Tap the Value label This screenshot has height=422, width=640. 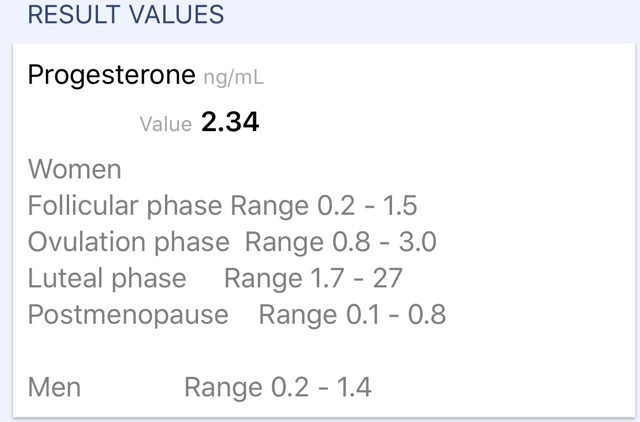166,124
